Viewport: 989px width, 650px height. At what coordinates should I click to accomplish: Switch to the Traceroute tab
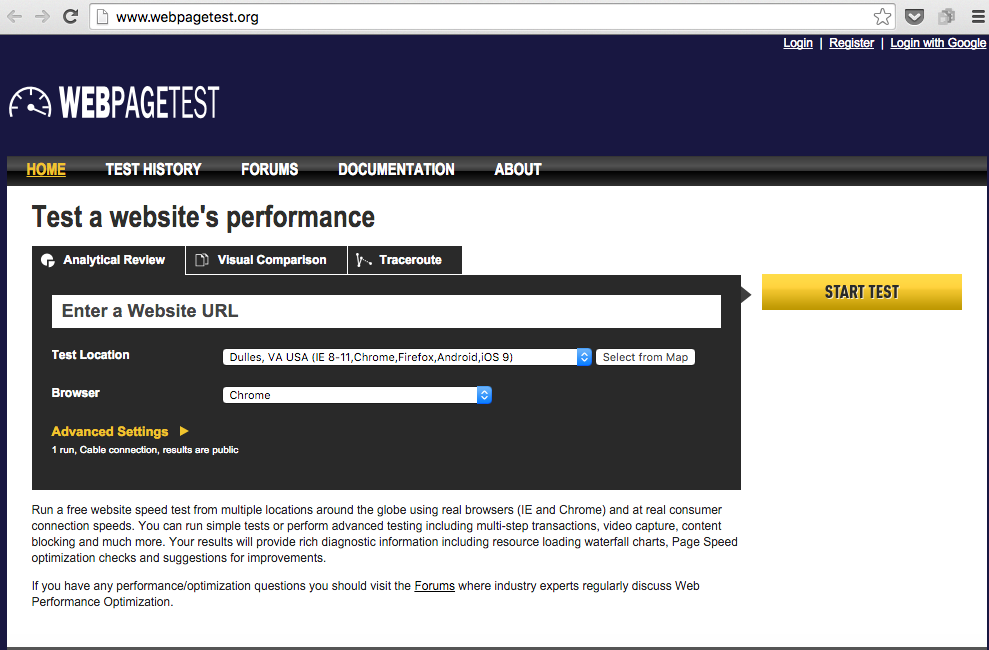[x=404, y=260]
